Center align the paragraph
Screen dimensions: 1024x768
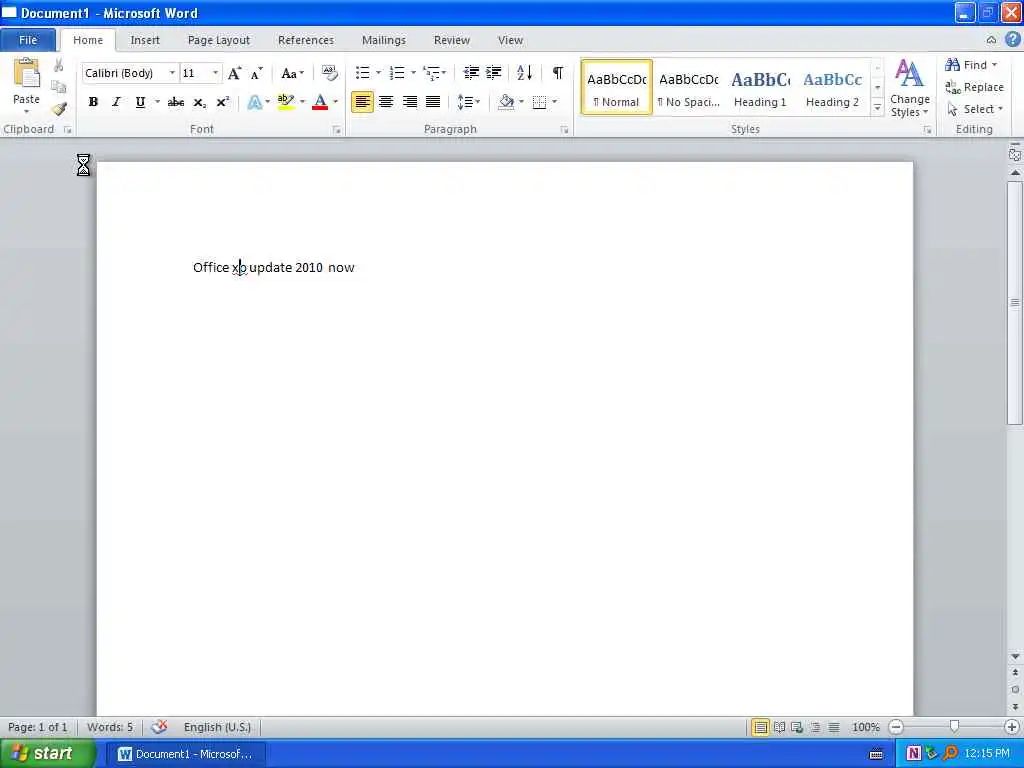pos(386,102)
